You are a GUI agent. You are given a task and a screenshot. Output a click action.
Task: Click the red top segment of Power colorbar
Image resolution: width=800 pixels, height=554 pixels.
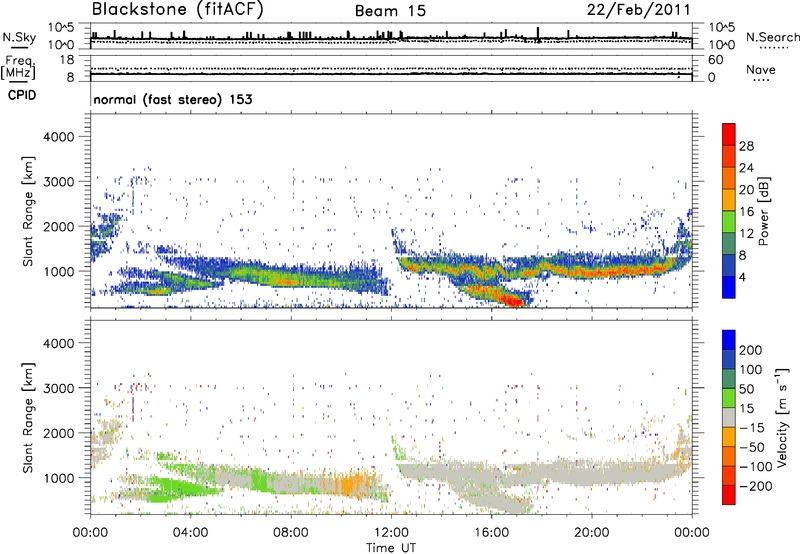pos(729,135)
